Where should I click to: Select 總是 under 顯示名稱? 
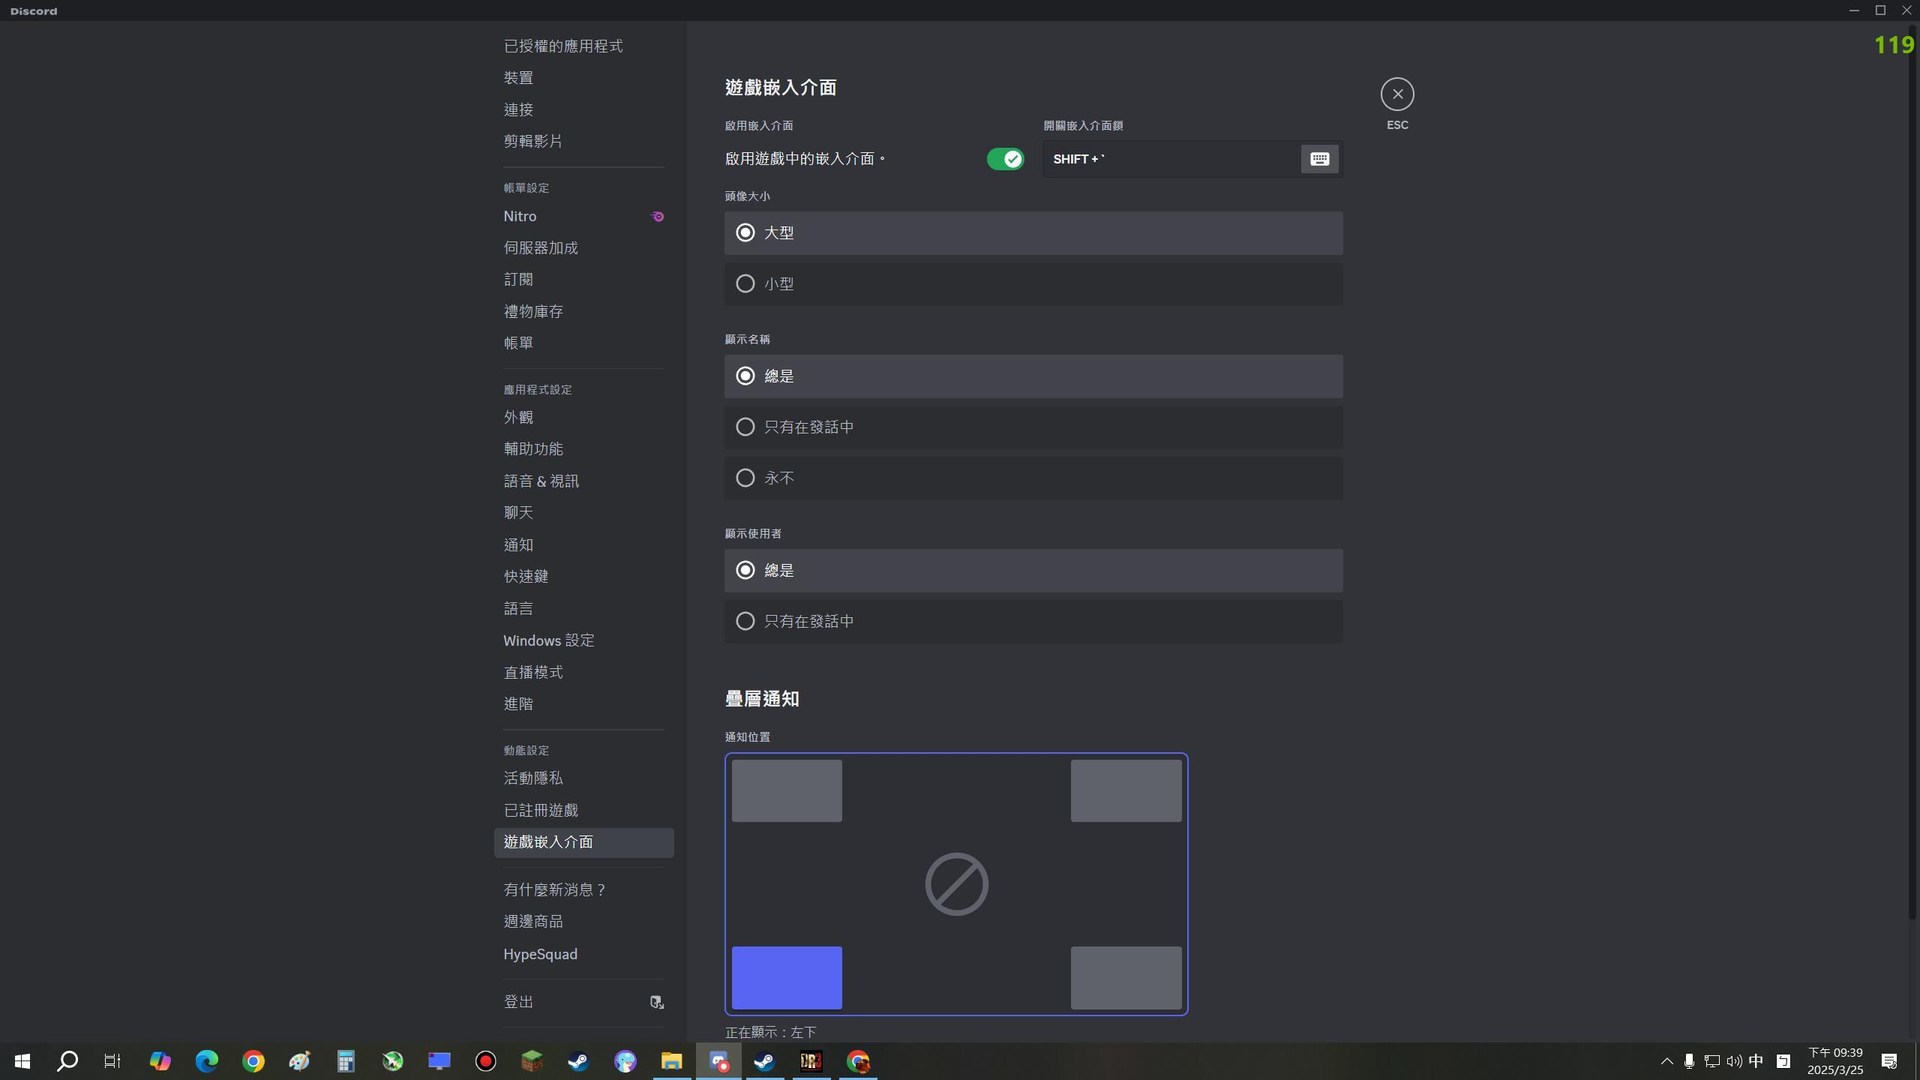click(x=1033, y=376)
